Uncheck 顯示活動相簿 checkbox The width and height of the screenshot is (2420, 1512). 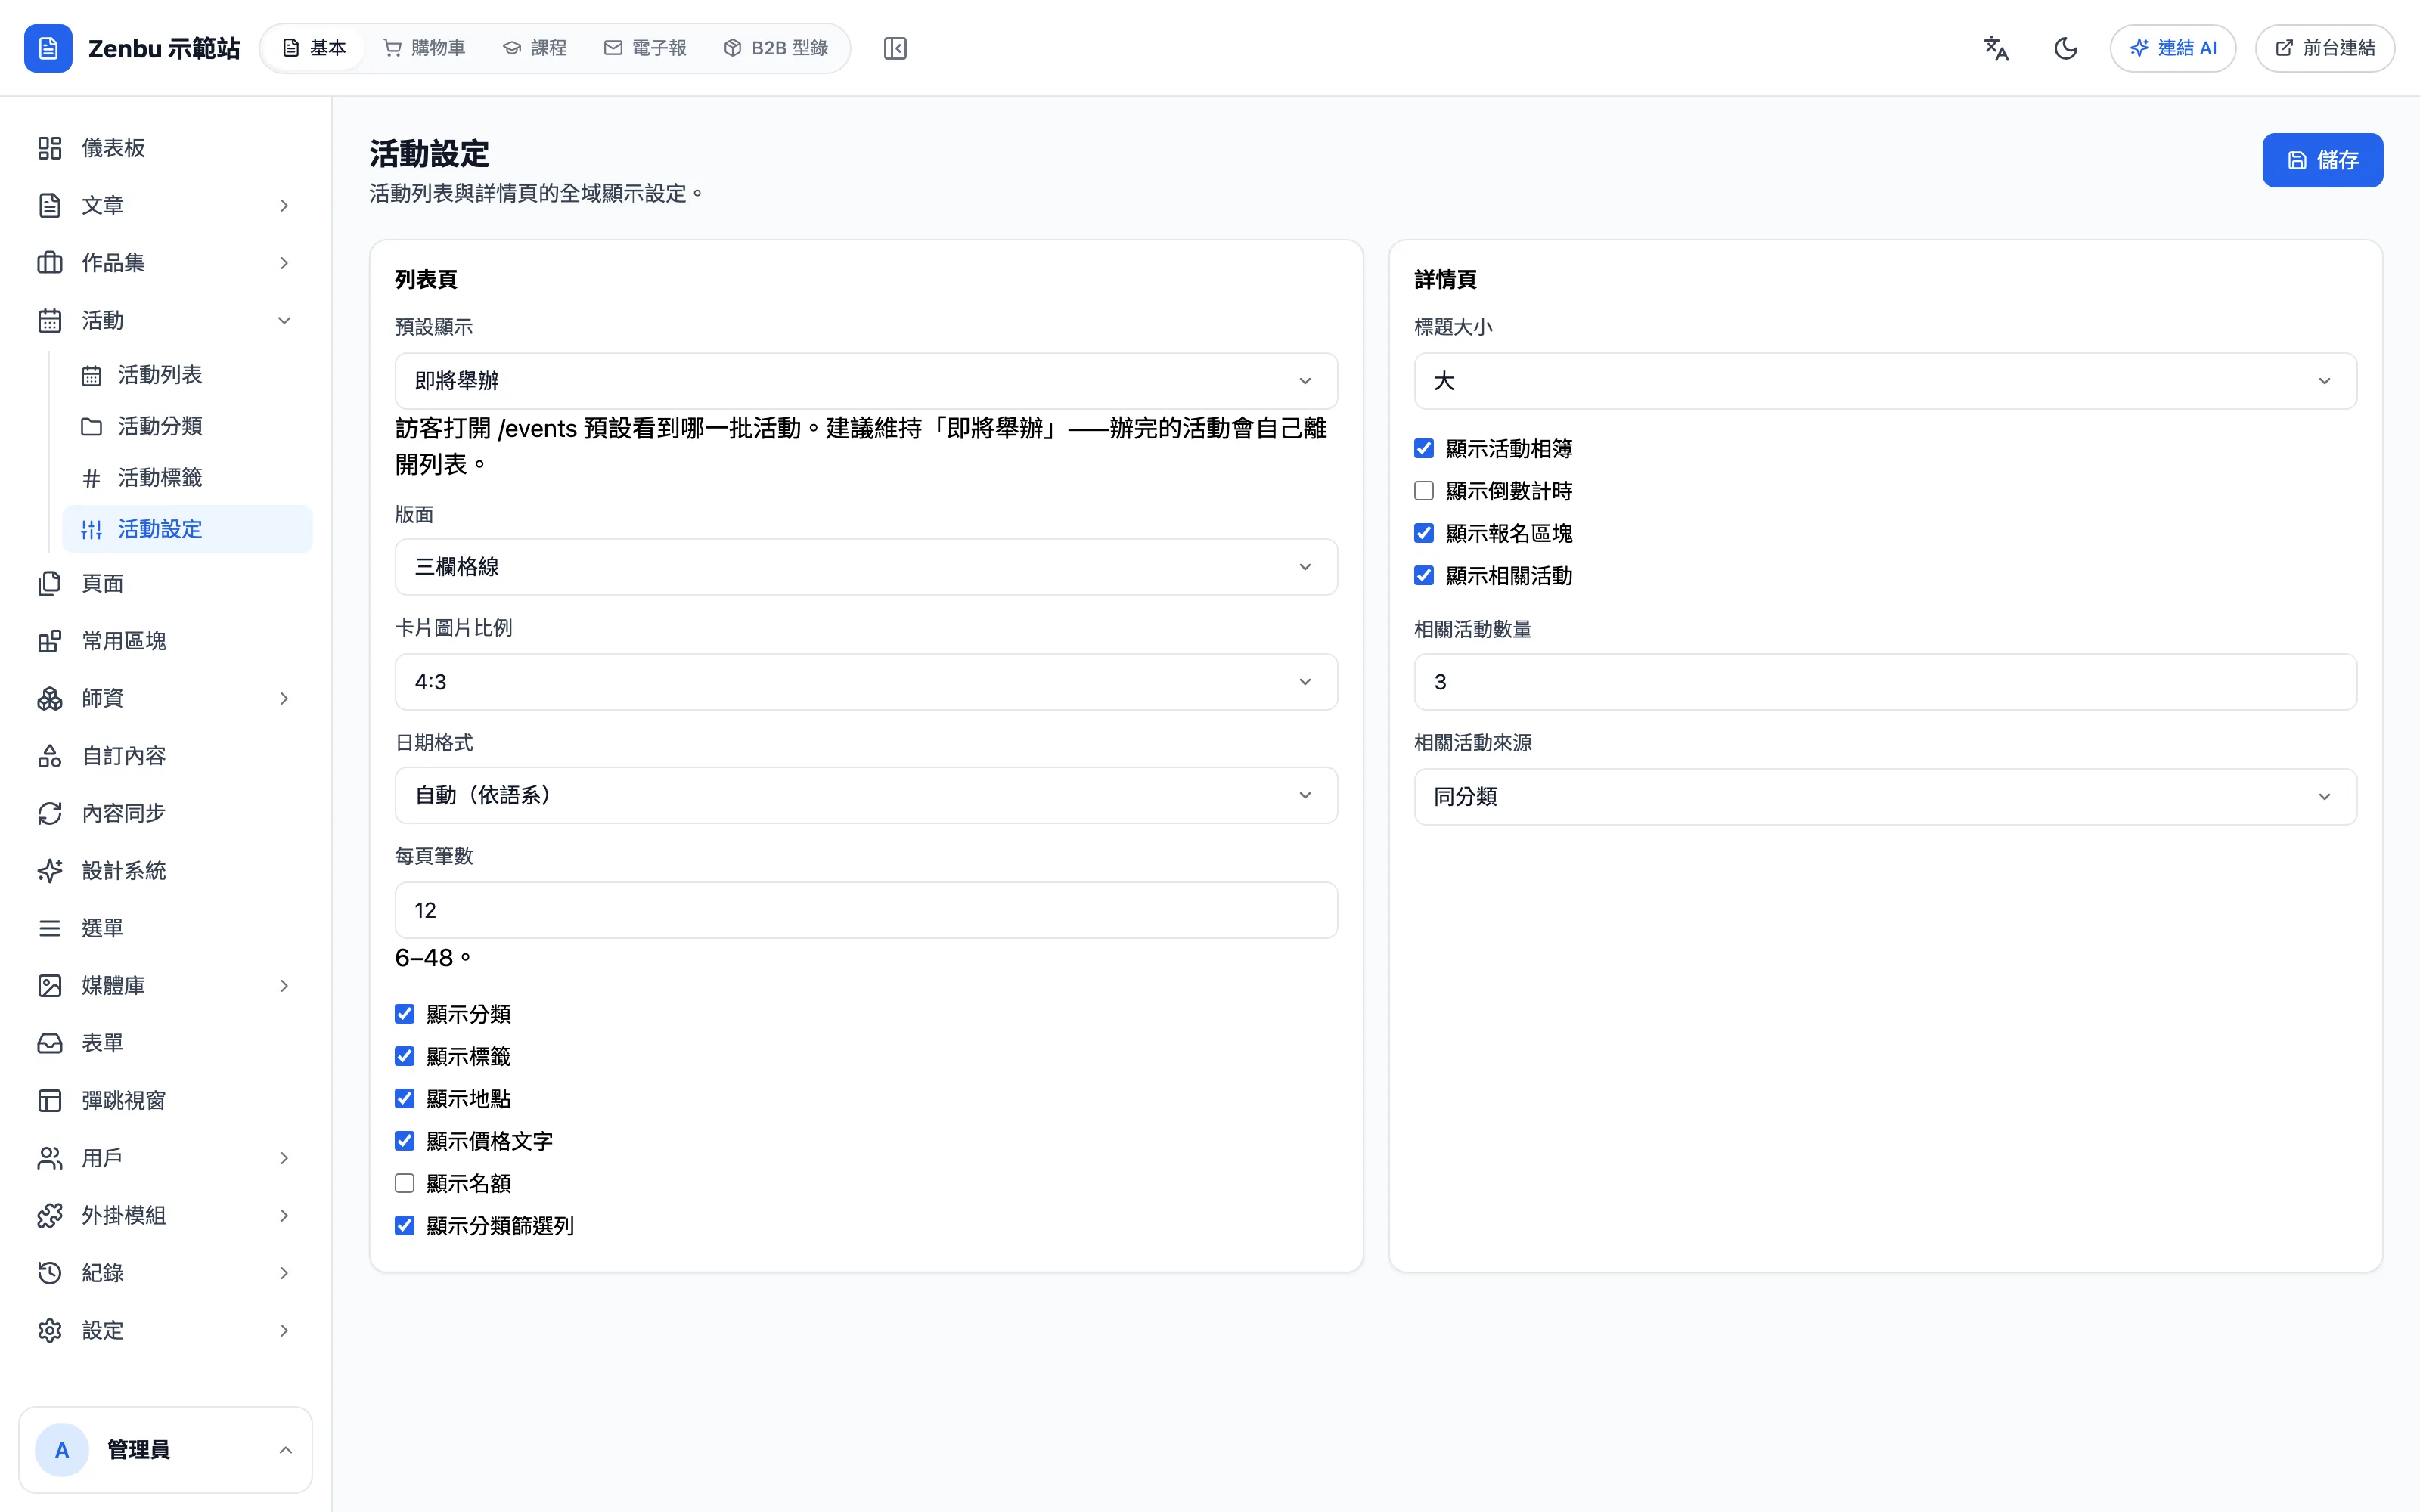[x=1424, y=448]
